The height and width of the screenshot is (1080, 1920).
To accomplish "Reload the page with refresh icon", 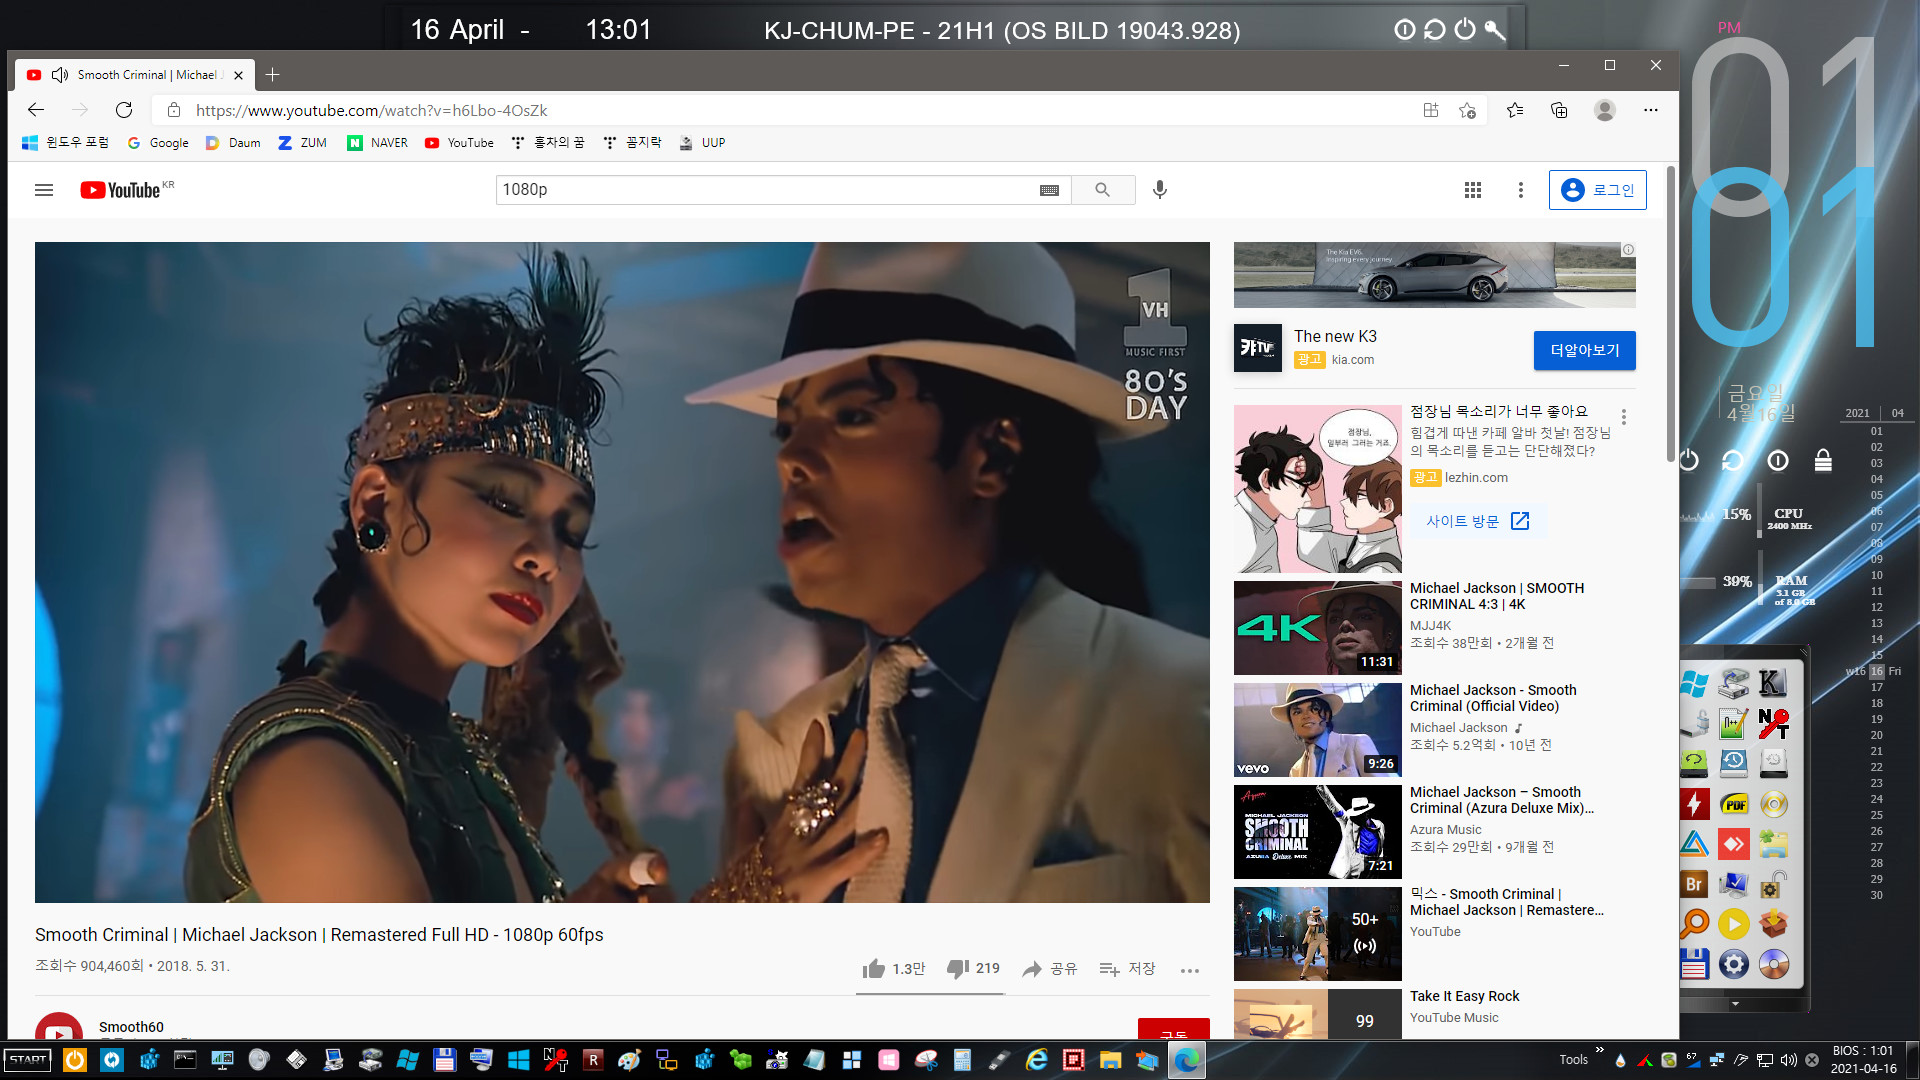I will [124, 110].
